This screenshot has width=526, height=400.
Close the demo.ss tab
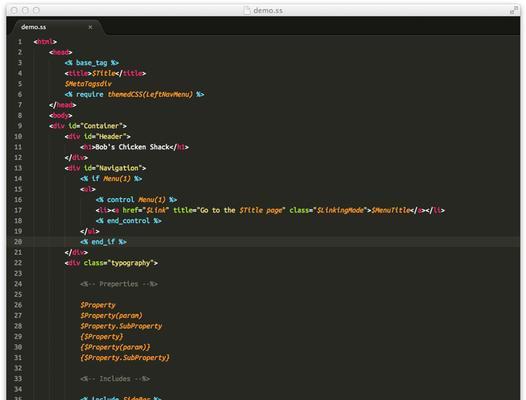coord(90,27)
